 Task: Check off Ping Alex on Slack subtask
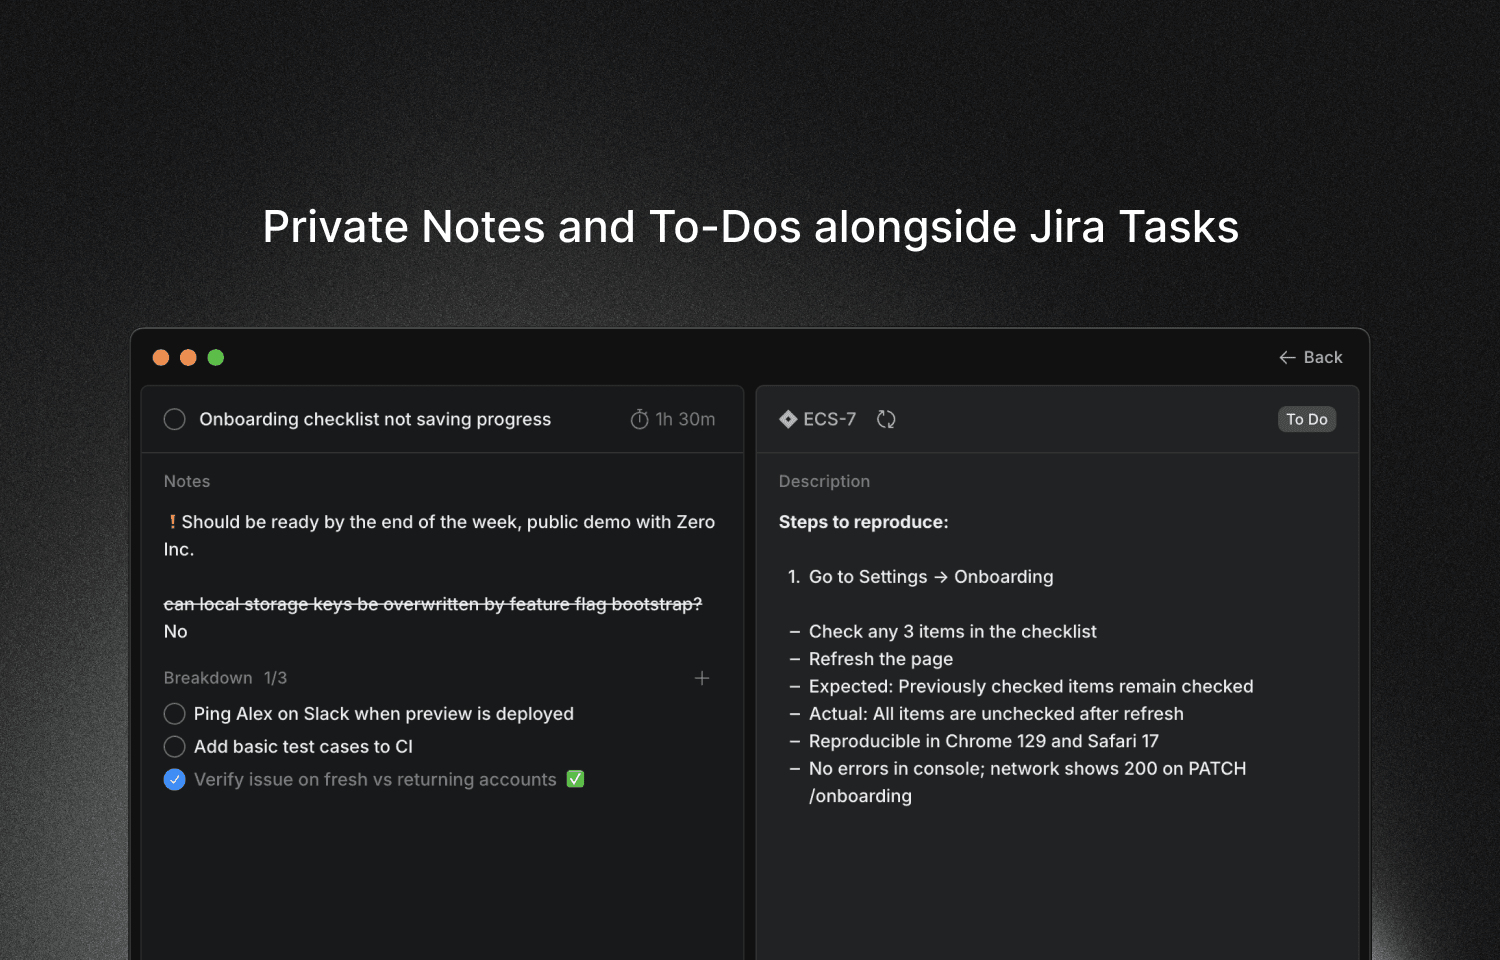point(174,714)
